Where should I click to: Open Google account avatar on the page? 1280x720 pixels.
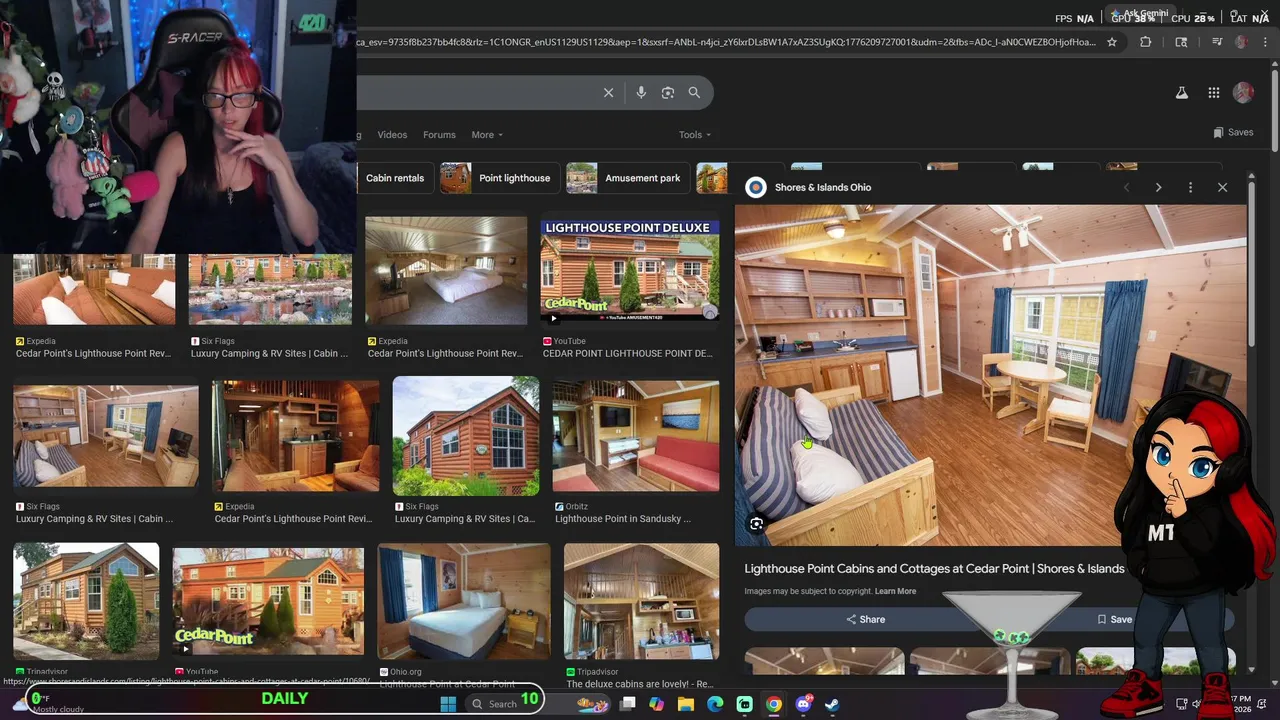click(x=1244, y=93)
